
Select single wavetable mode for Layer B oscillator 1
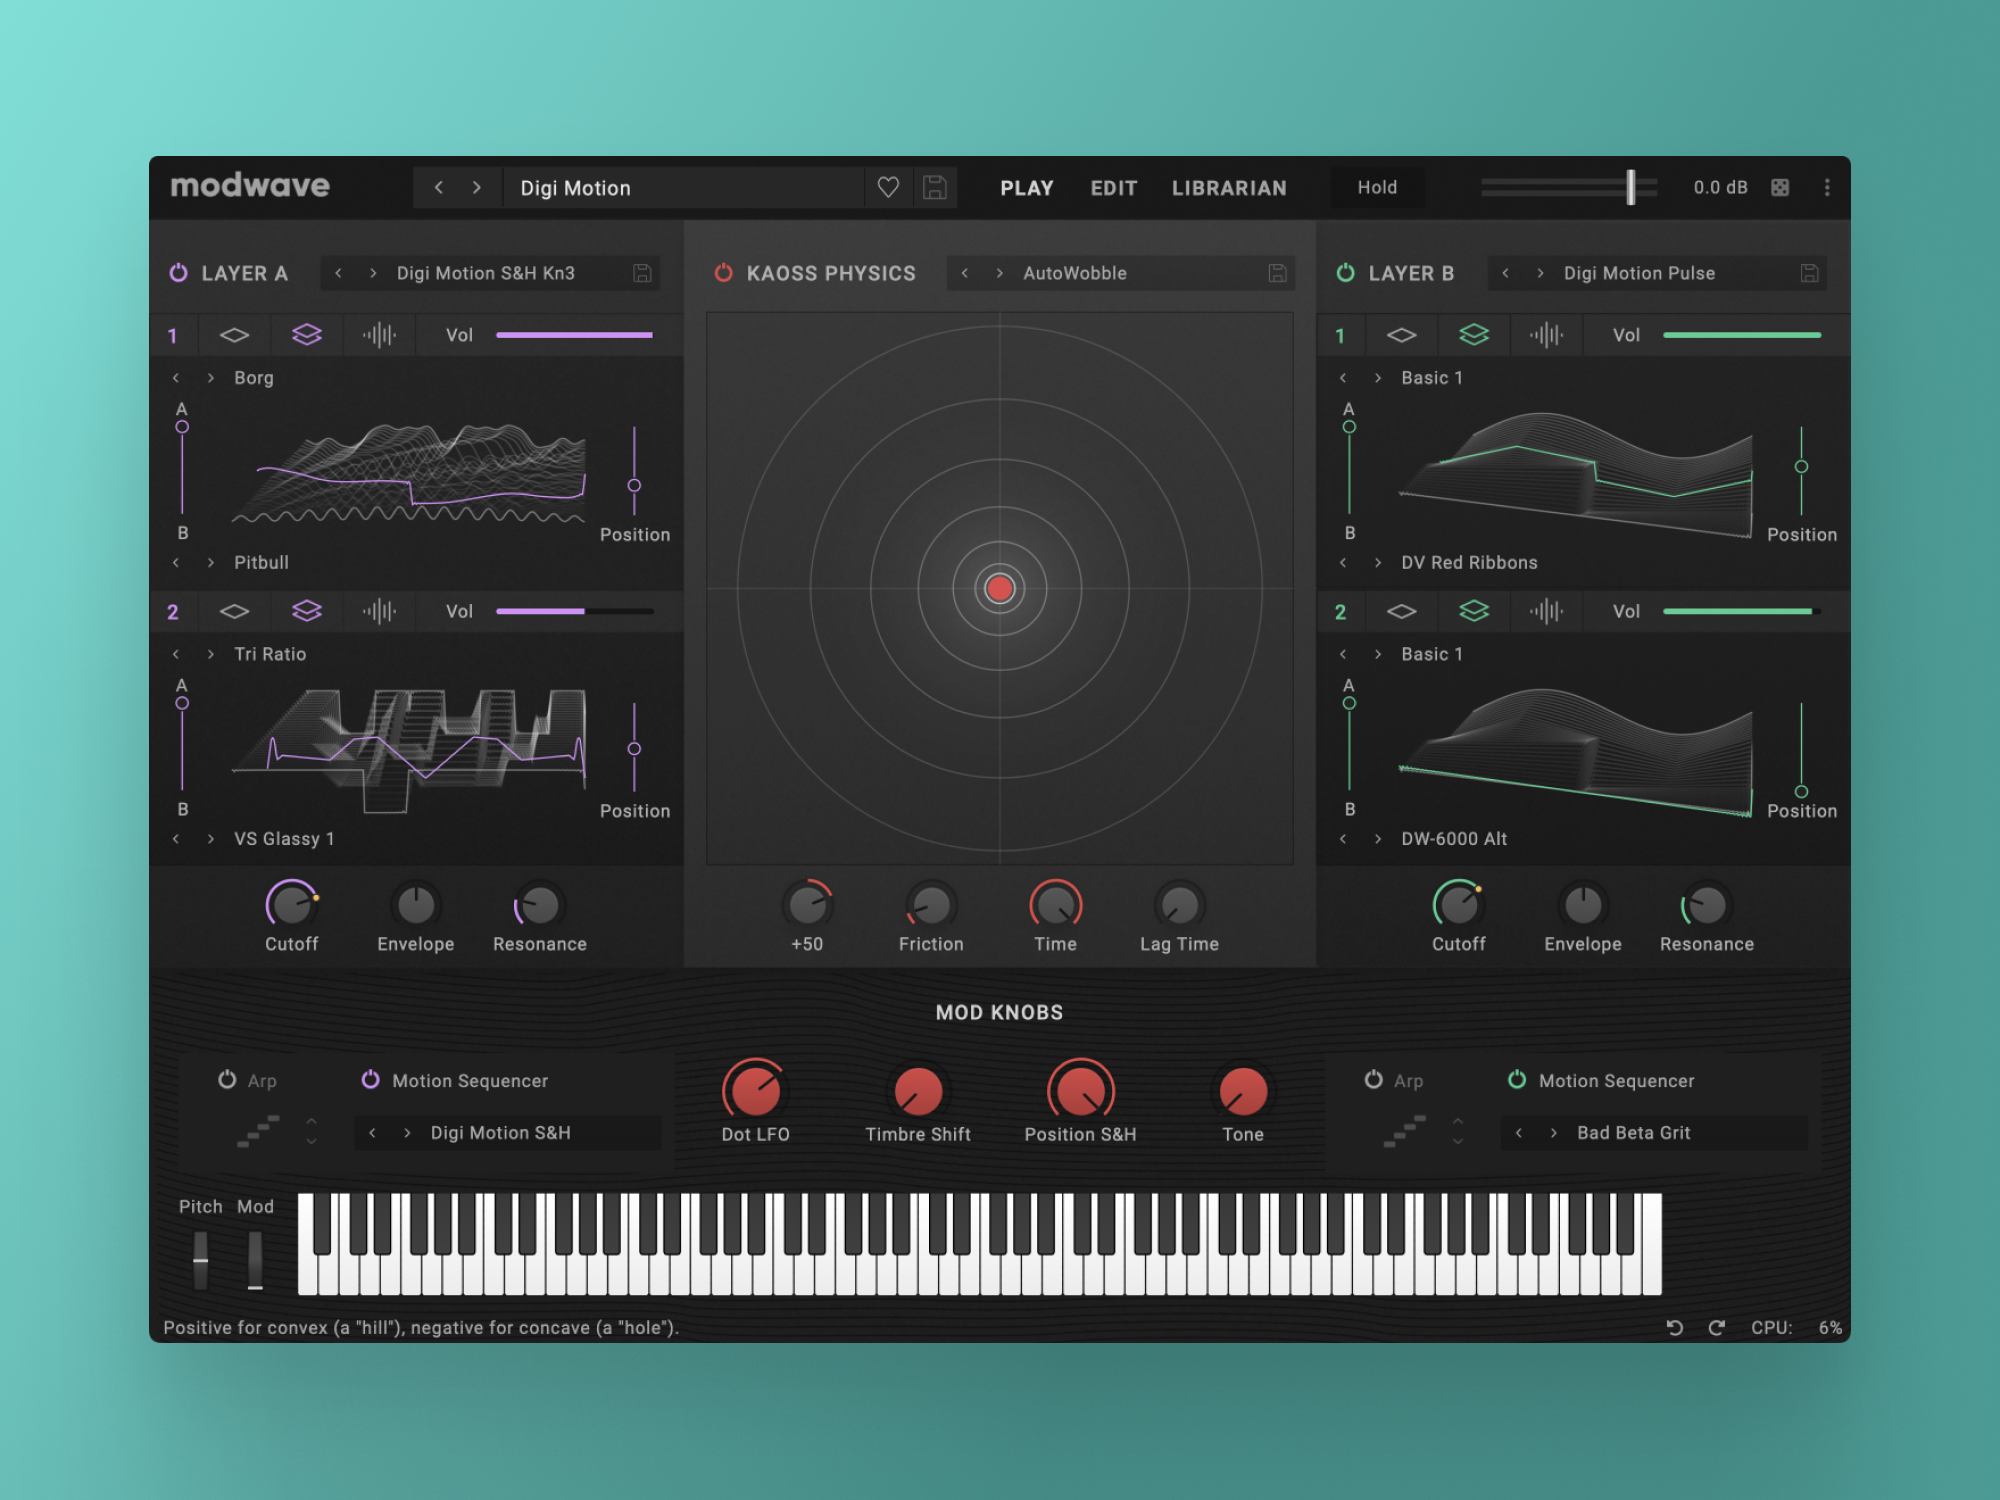(x=1401, y=335)
